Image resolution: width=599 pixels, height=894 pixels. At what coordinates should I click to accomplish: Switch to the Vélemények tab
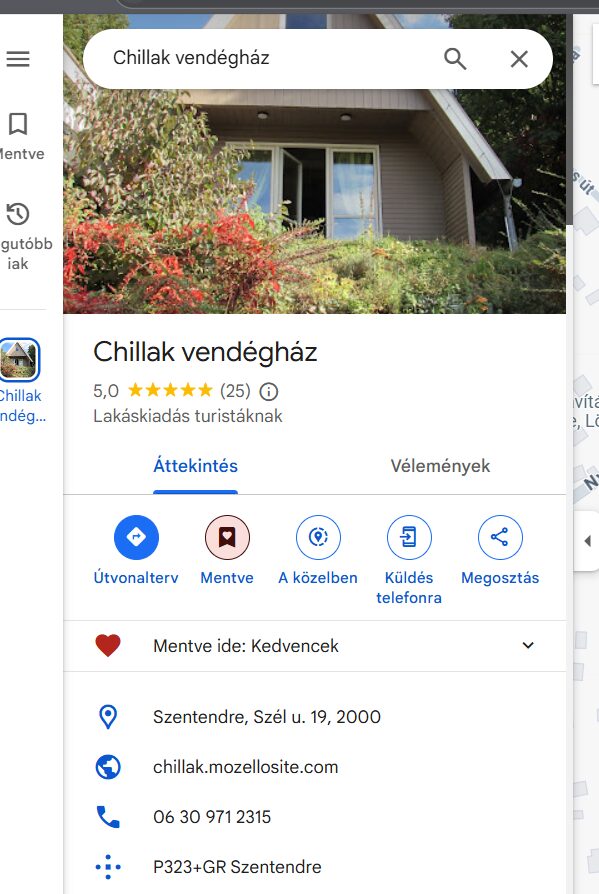point(440,466)
